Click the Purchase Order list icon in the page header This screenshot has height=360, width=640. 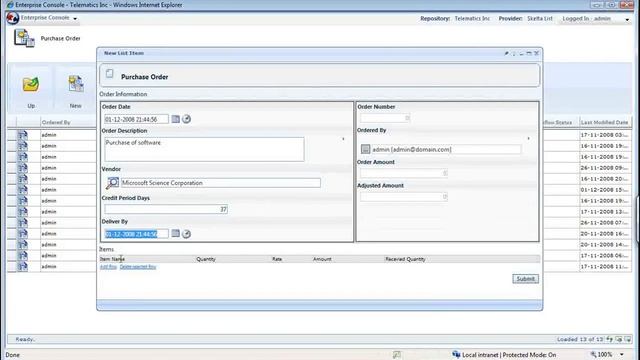[24, 38]
